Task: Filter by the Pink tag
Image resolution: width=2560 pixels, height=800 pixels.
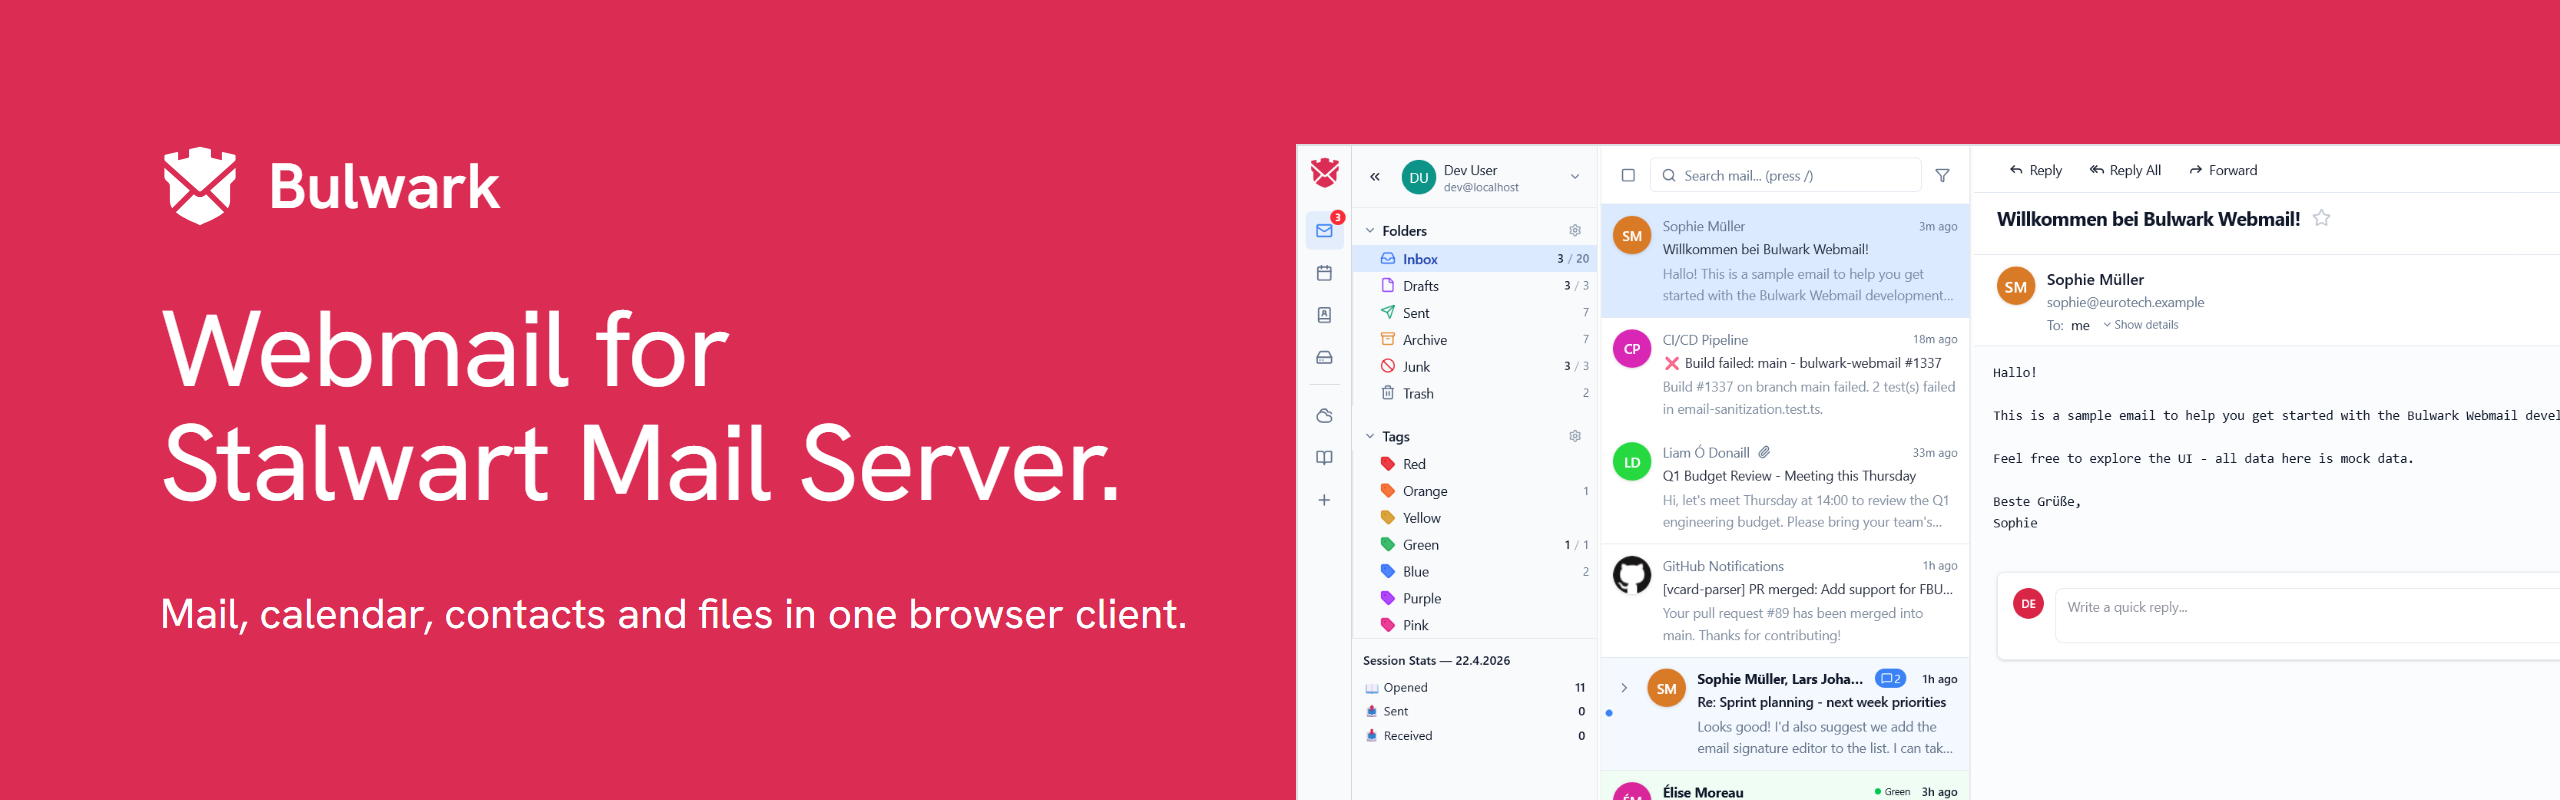Action: point(1475,625)
